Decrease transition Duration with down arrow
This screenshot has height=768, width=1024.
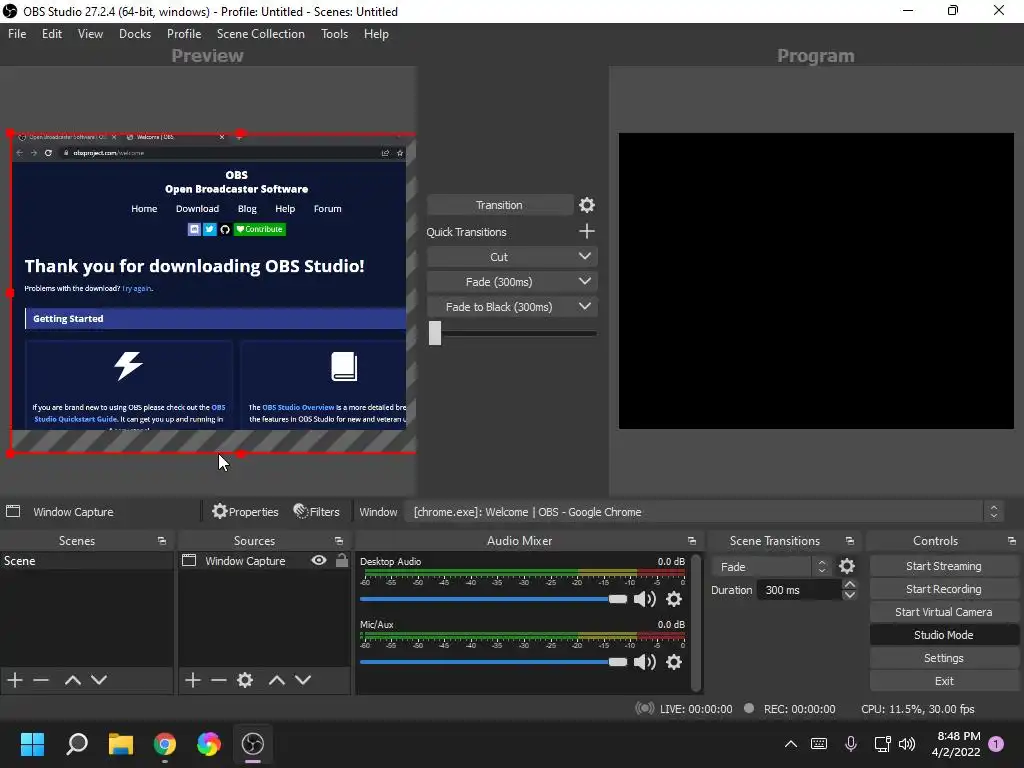tap(850, 595)
